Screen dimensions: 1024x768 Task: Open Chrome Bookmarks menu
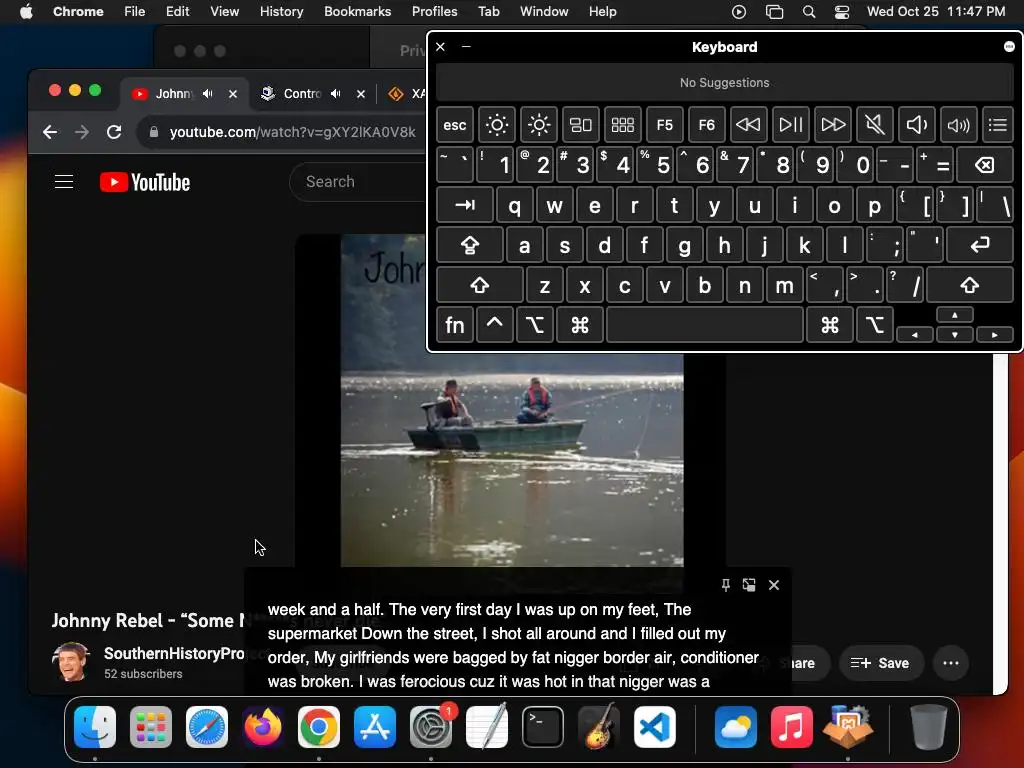357,11
